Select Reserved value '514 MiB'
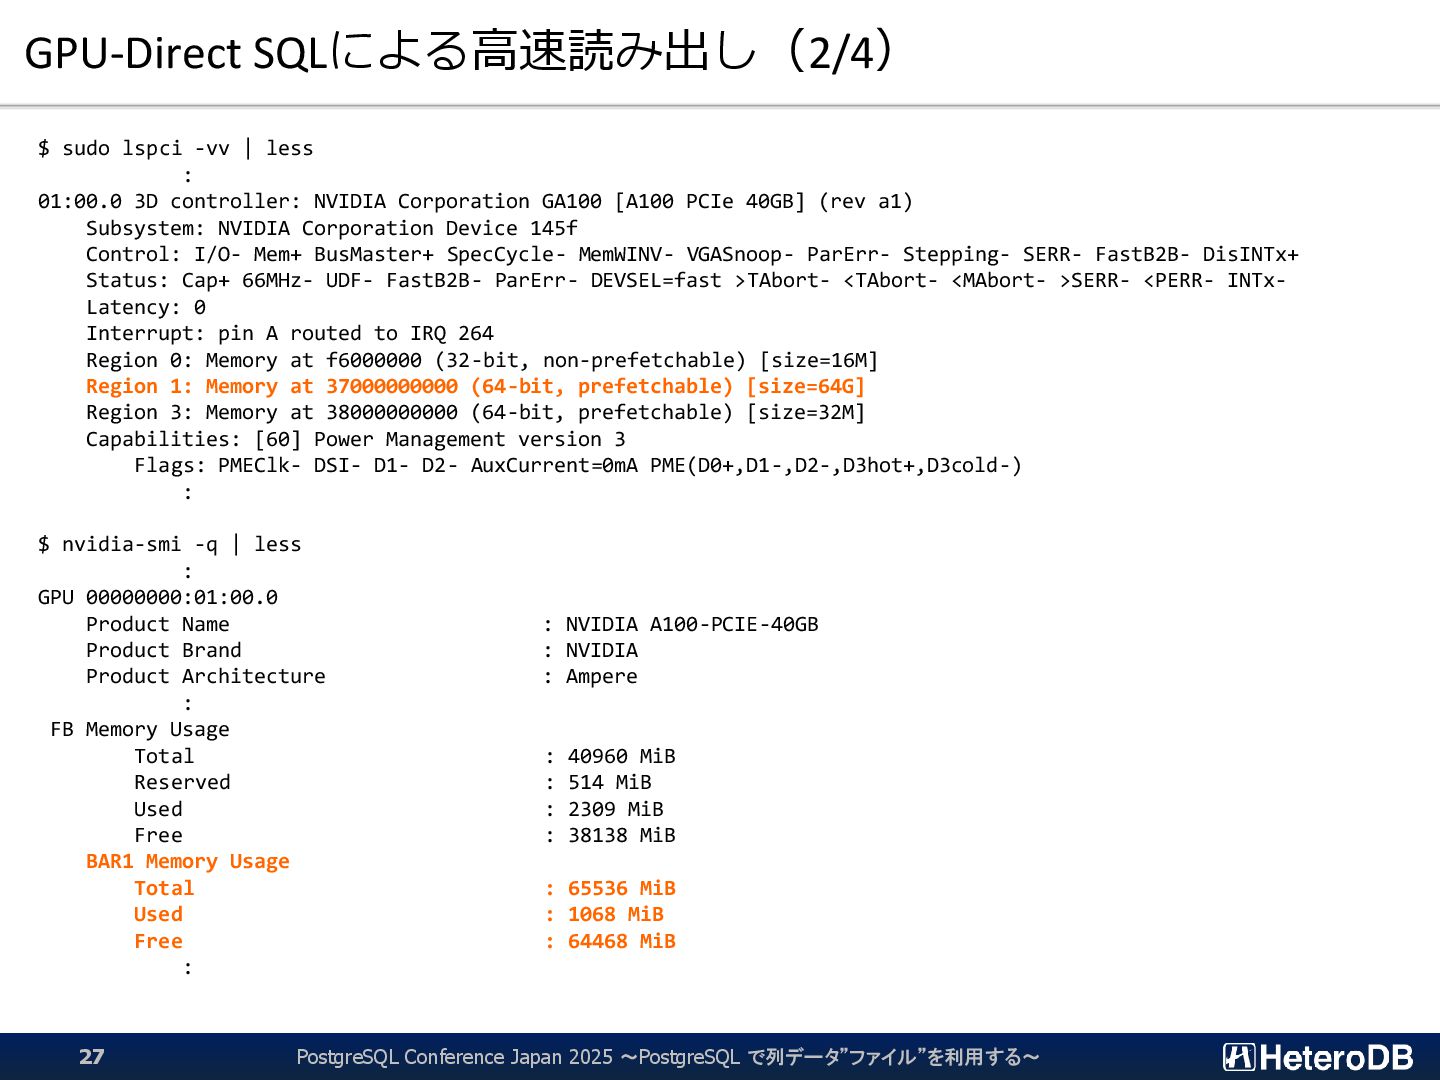Viewport: 1440px width, 1080px height. (610, 782)
